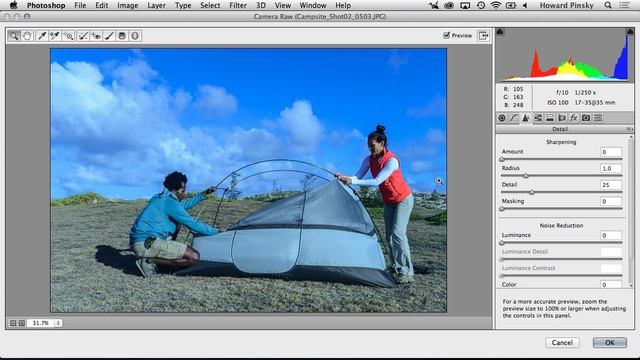Click the Masking value field
The width and height of the screenshot is (640, 360).
(x=611, y=201)
